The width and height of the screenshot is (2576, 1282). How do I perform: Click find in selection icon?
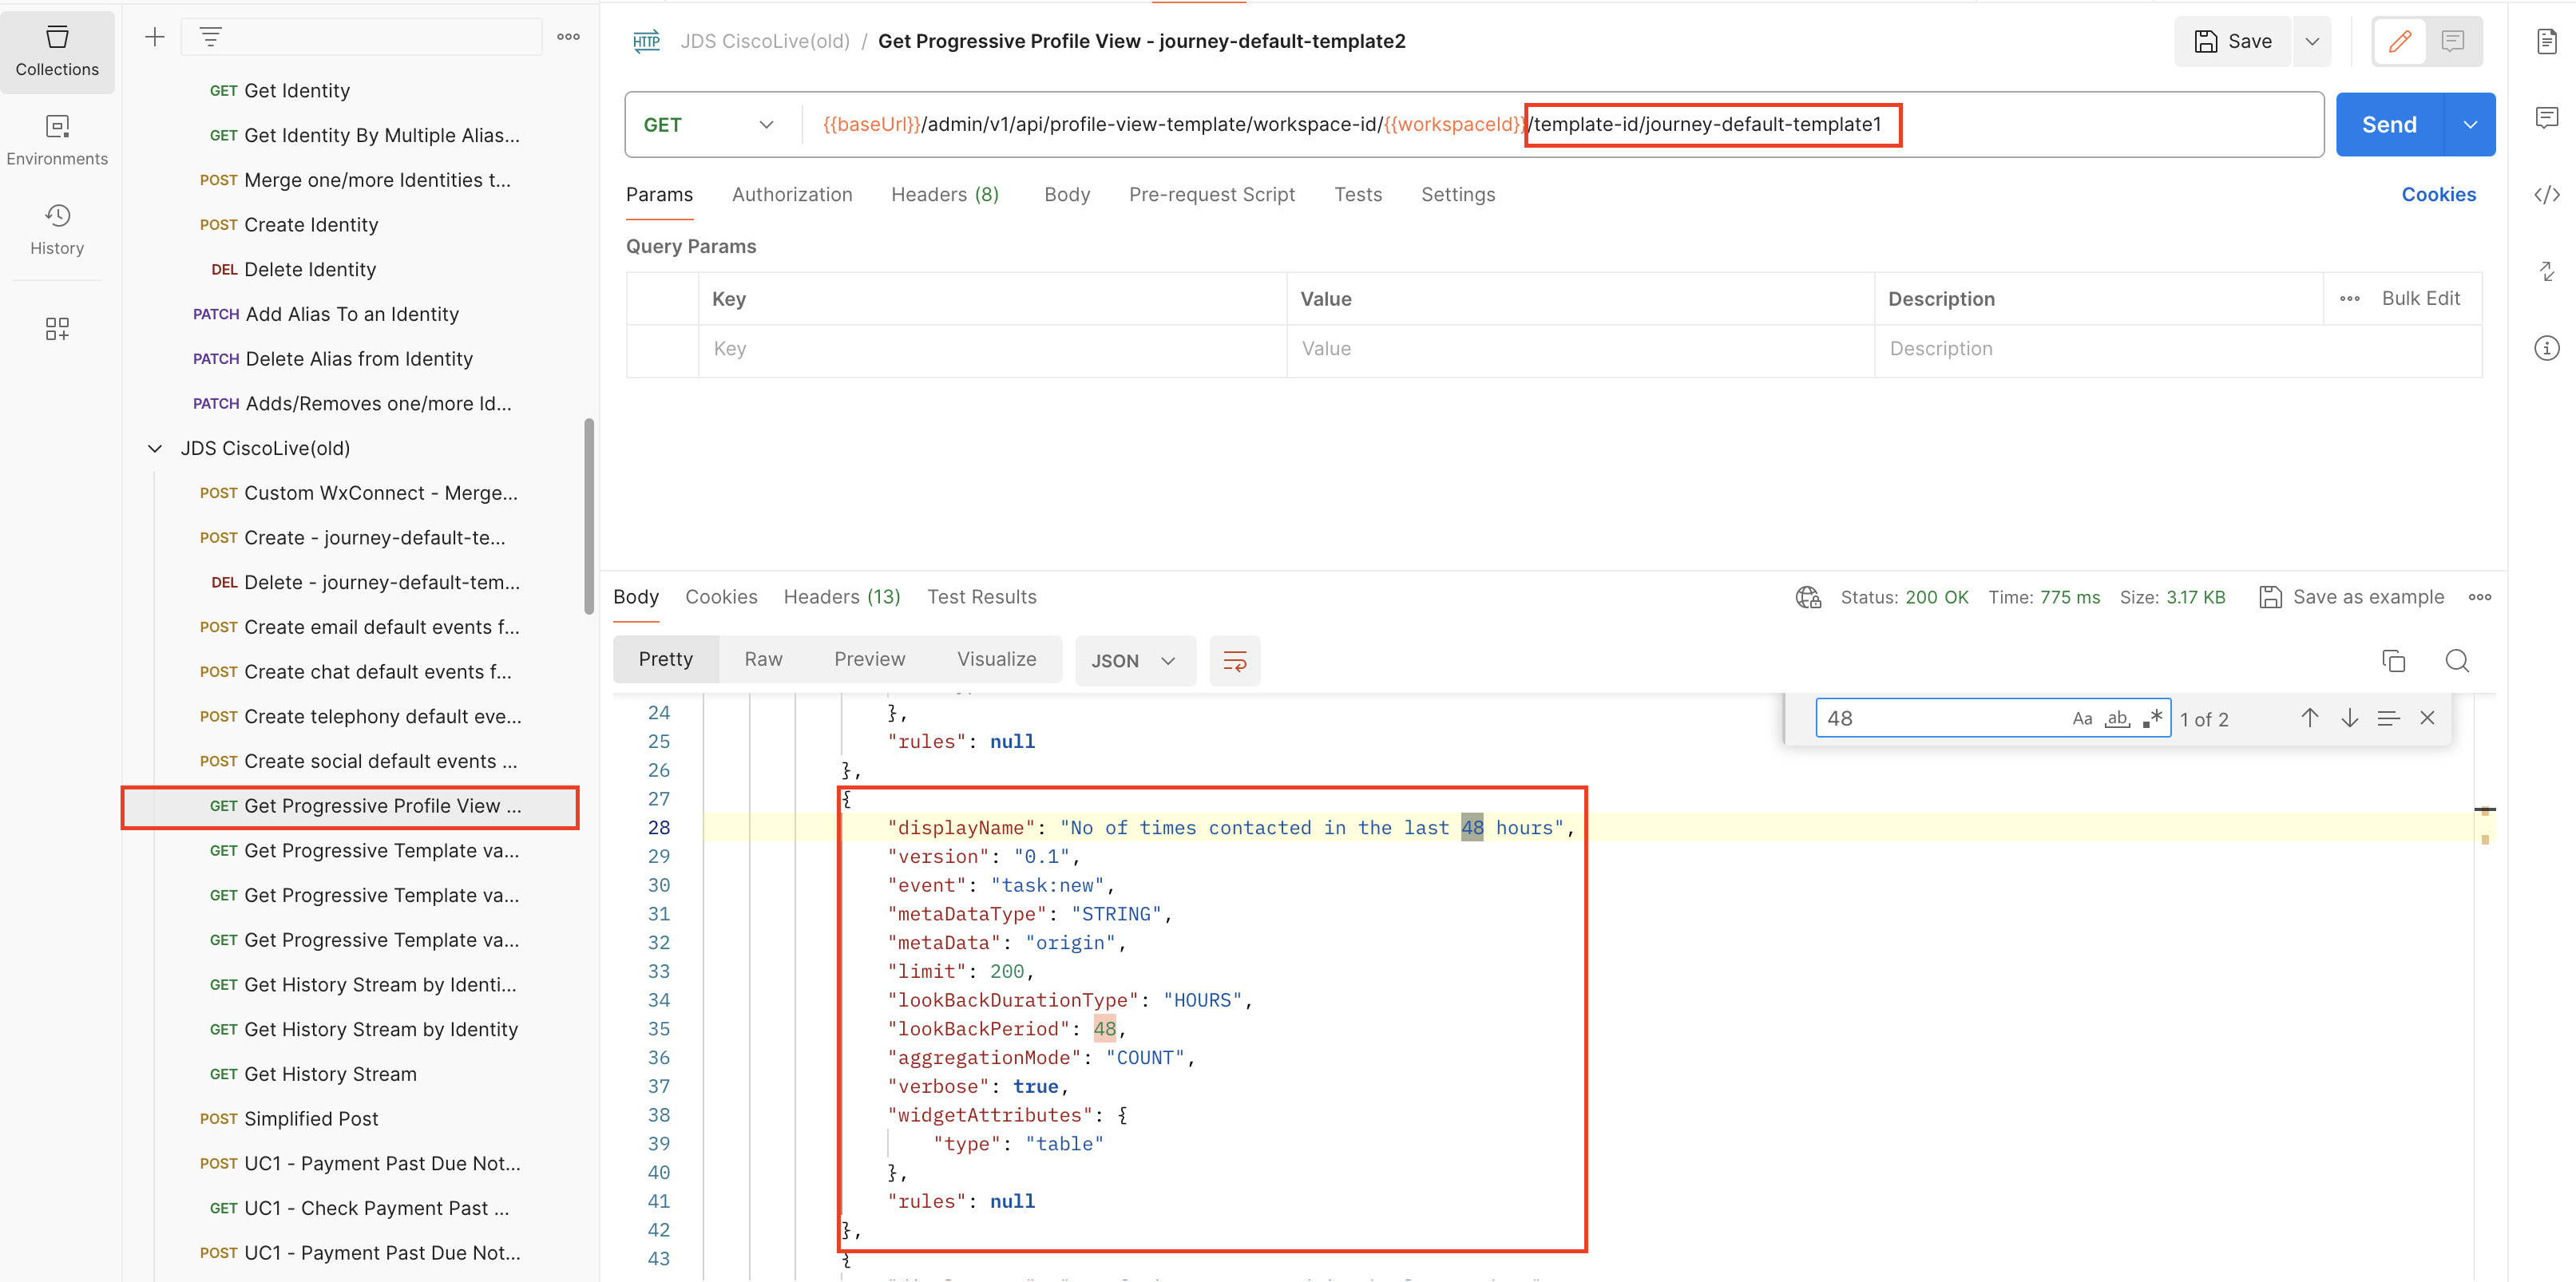click(x=2388, y=718)
